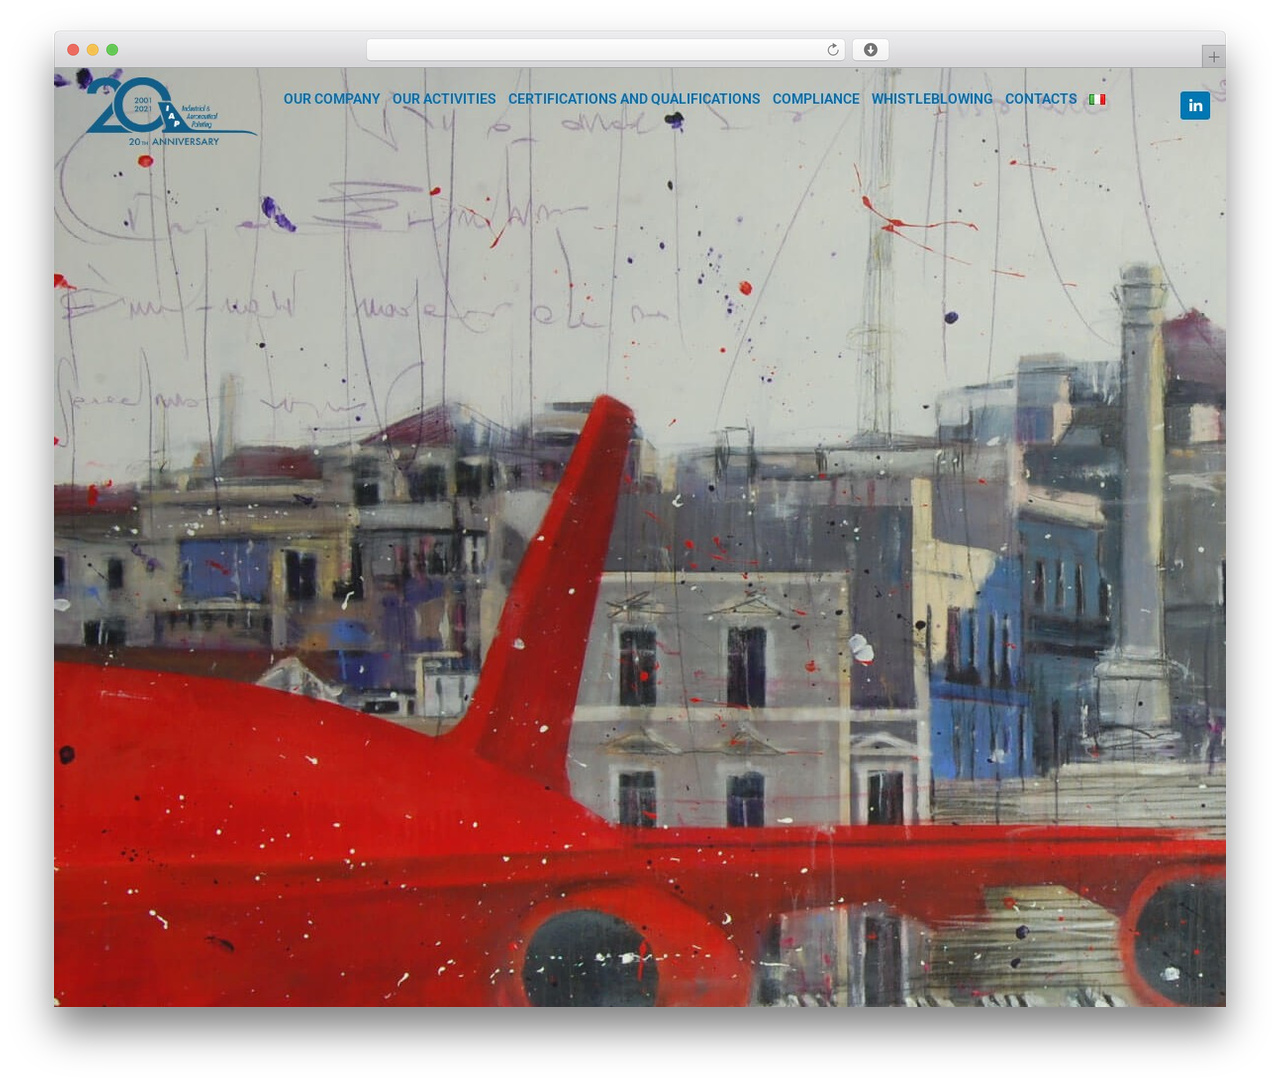Switch language via the Italian flag
This screenshot has width=1280, height=1084.
(1097, 99)
